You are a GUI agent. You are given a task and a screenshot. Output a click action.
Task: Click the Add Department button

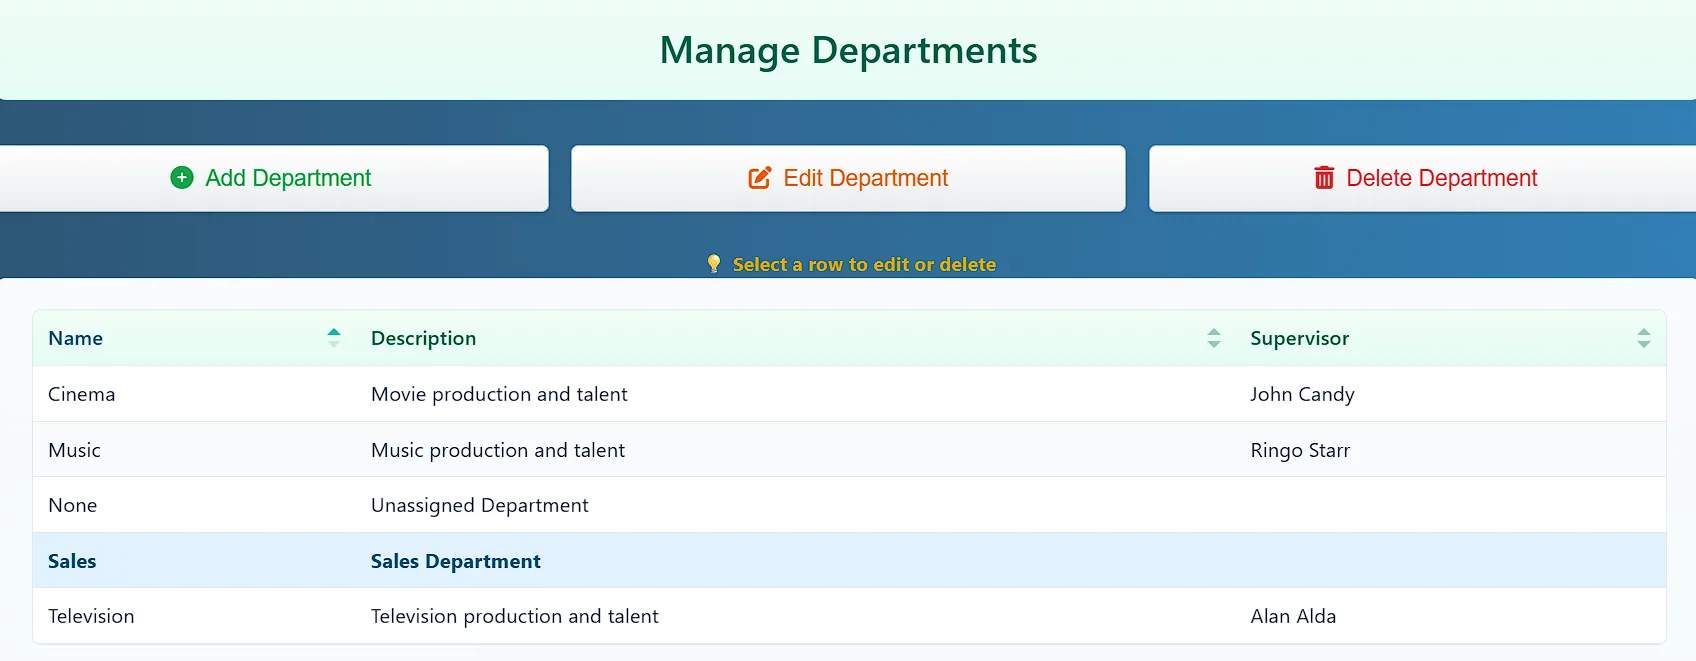273,178
